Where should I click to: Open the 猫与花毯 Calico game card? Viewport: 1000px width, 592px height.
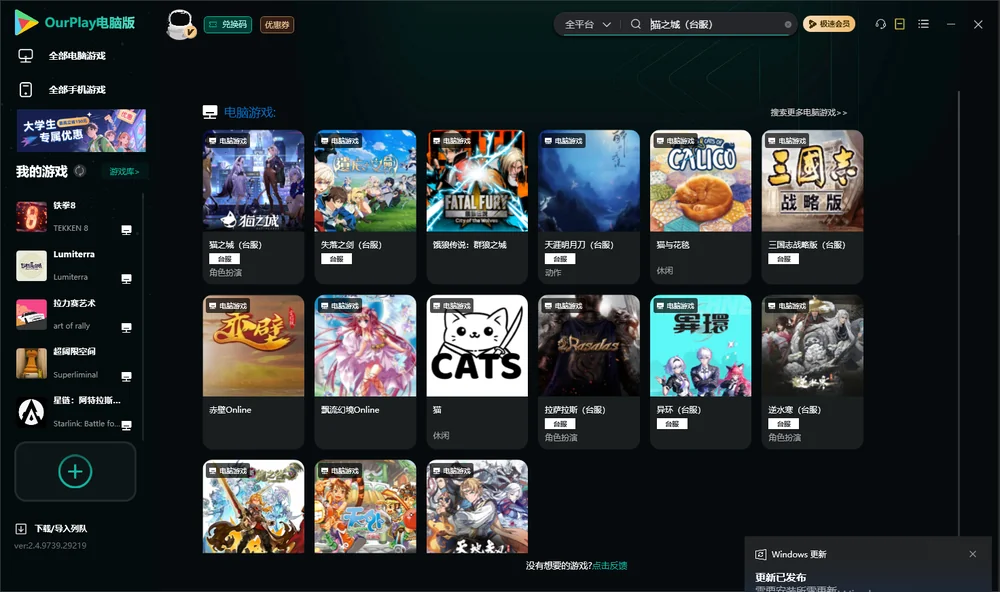pyautogui.click(x=701, y=207)
